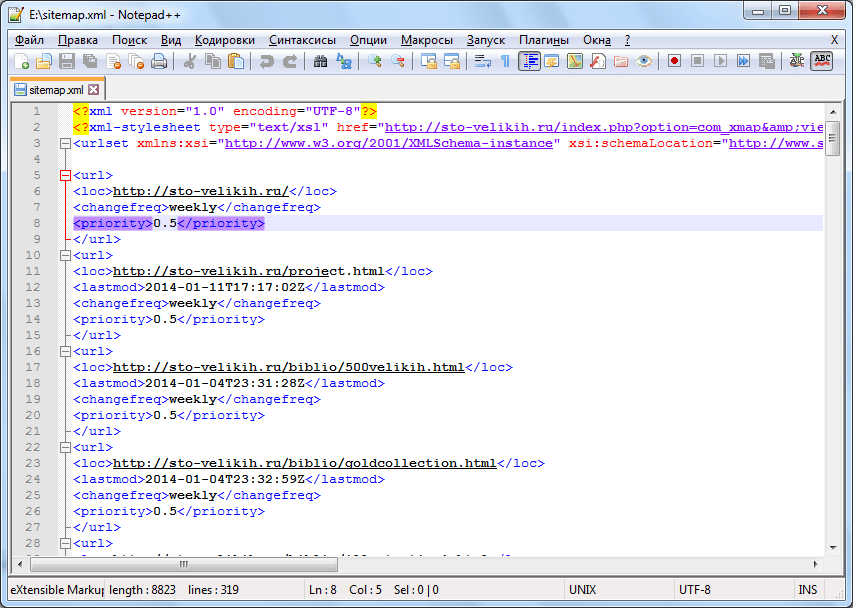This screenshot has width=853, height=608.
Task: Click the 500velikih.html URL on line 17
Action: coord(289,367)
